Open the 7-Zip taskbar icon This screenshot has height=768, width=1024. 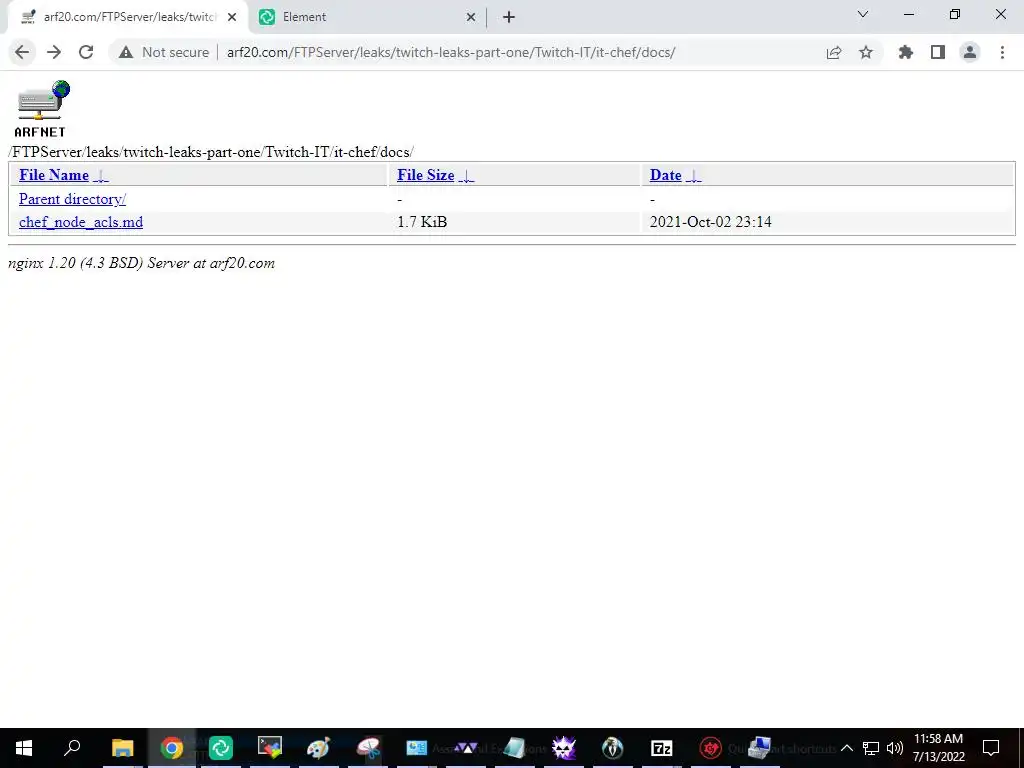662,748
